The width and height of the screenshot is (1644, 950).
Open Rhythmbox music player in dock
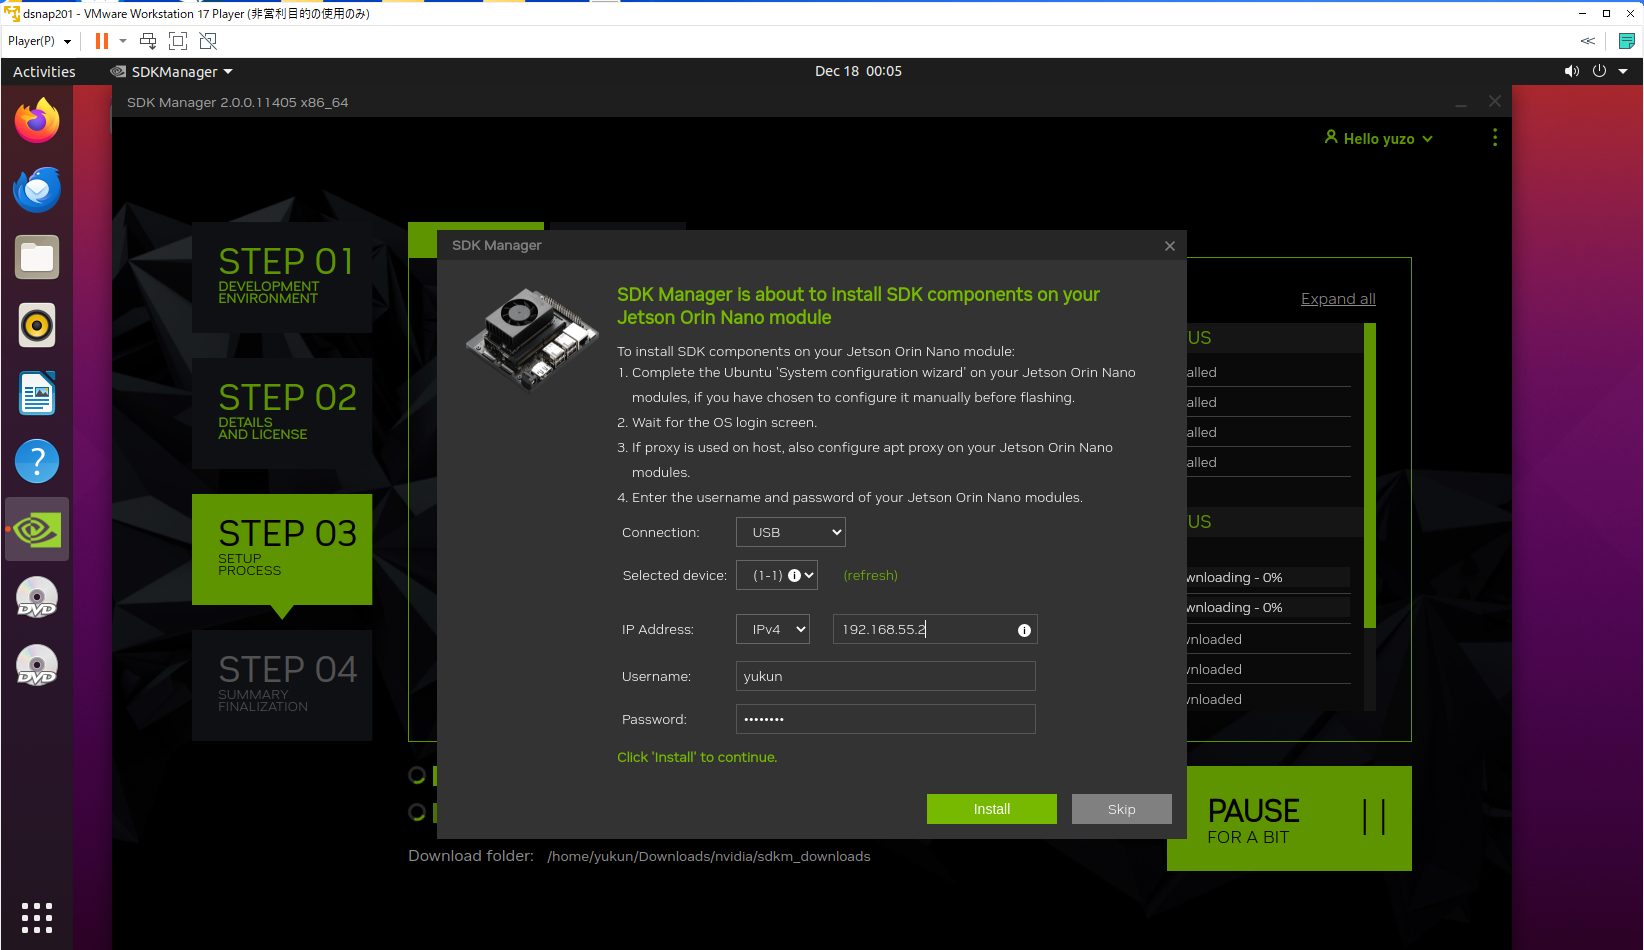click(37, 325)
